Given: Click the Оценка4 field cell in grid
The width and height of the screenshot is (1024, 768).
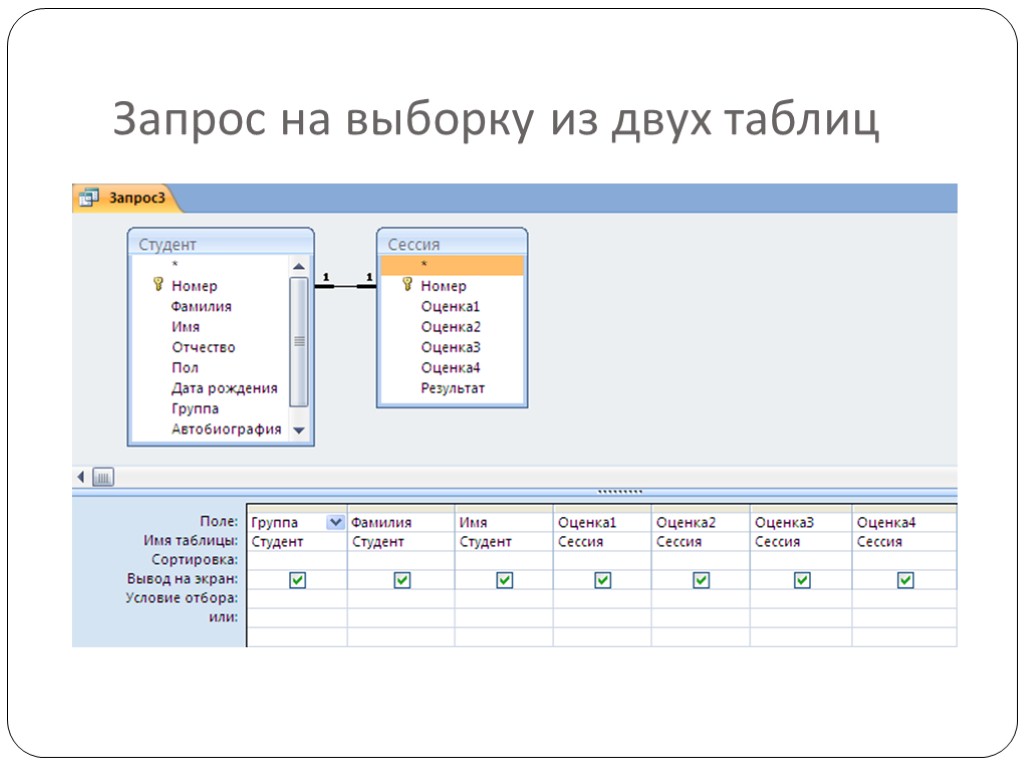Looking at the screenshot, I should pyautogui.click(x=904, y=522).
